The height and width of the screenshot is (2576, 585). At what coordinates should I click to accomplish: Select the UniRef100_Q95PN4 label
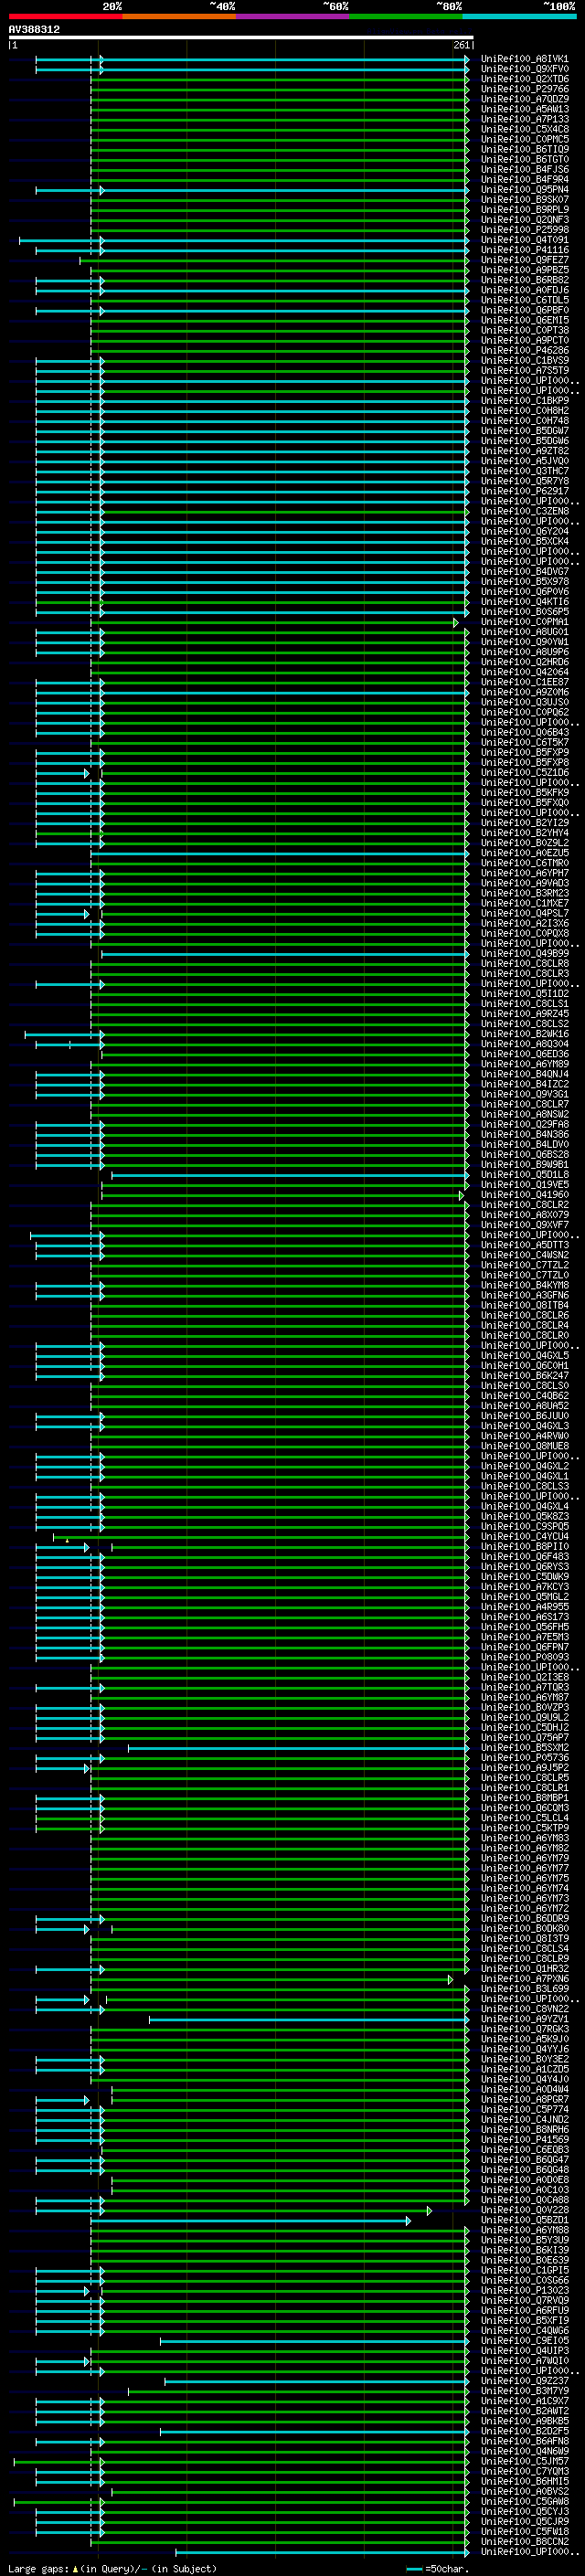(524, 189)
